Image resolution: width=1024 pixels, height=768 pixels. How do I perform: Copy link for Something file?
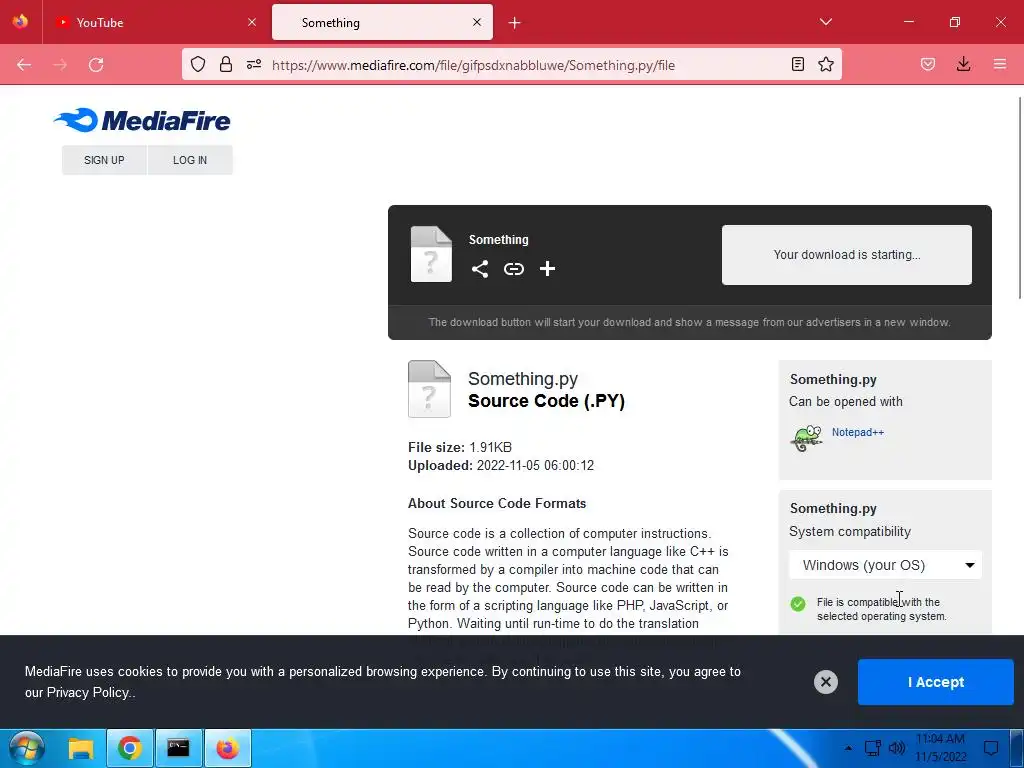click(514, 269)
